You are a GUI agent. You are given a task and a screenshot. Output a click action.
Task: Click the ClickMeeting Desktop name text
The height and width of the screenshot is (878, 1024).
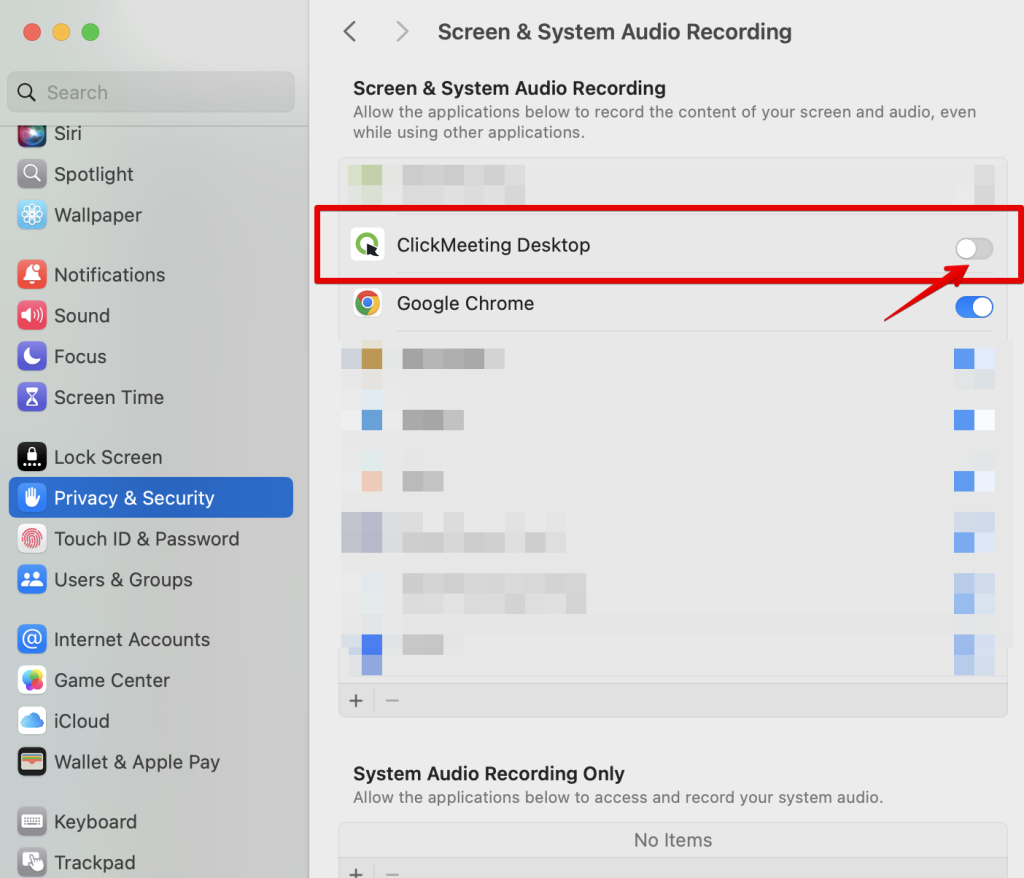tap(493, 245)
